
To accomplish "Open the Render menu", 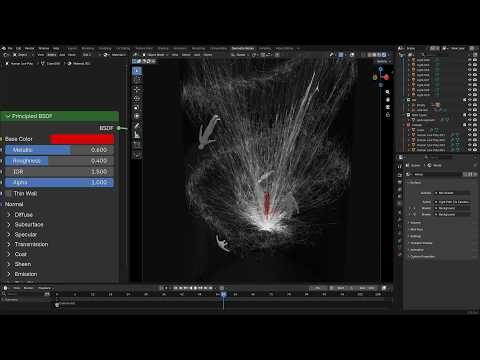I will (30, 48).
